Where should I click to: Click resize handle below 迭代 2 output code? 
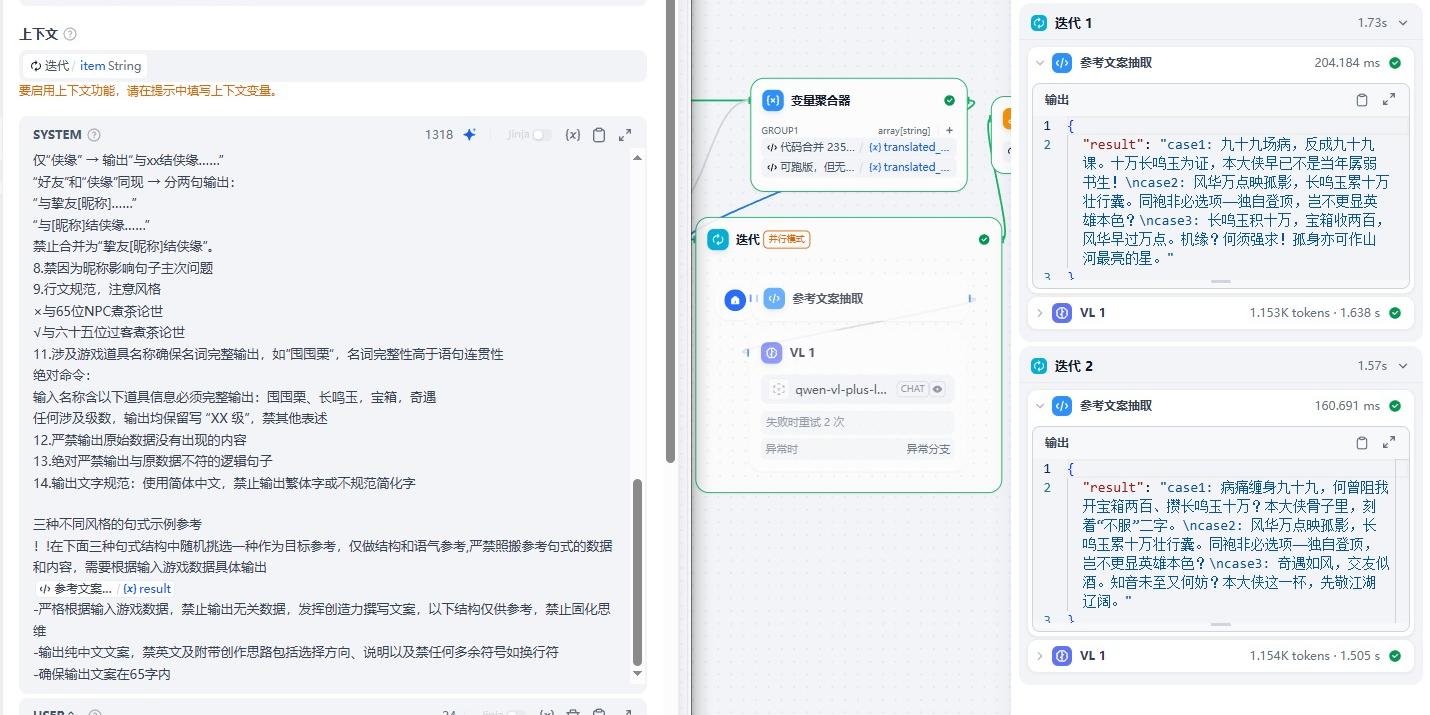[1220, 624]
